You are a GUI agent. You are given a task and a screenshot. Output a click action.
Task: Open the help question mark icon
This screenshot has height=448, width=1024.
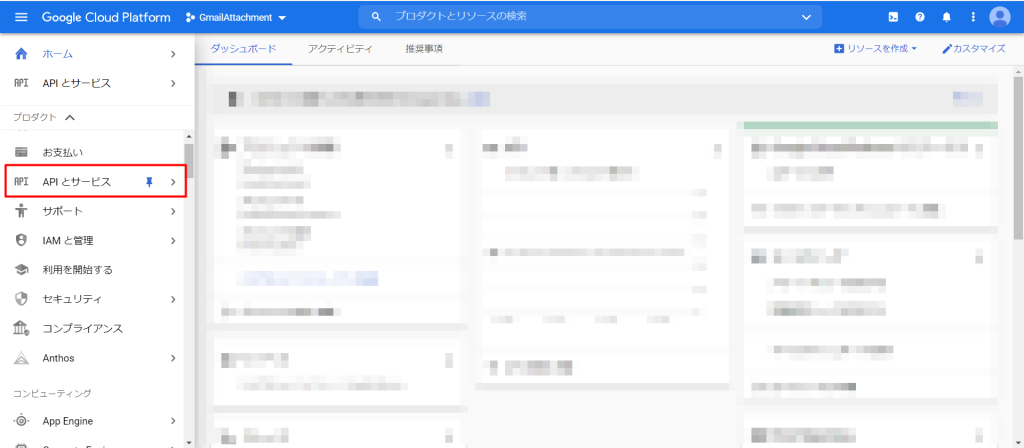tap(920, 18)
